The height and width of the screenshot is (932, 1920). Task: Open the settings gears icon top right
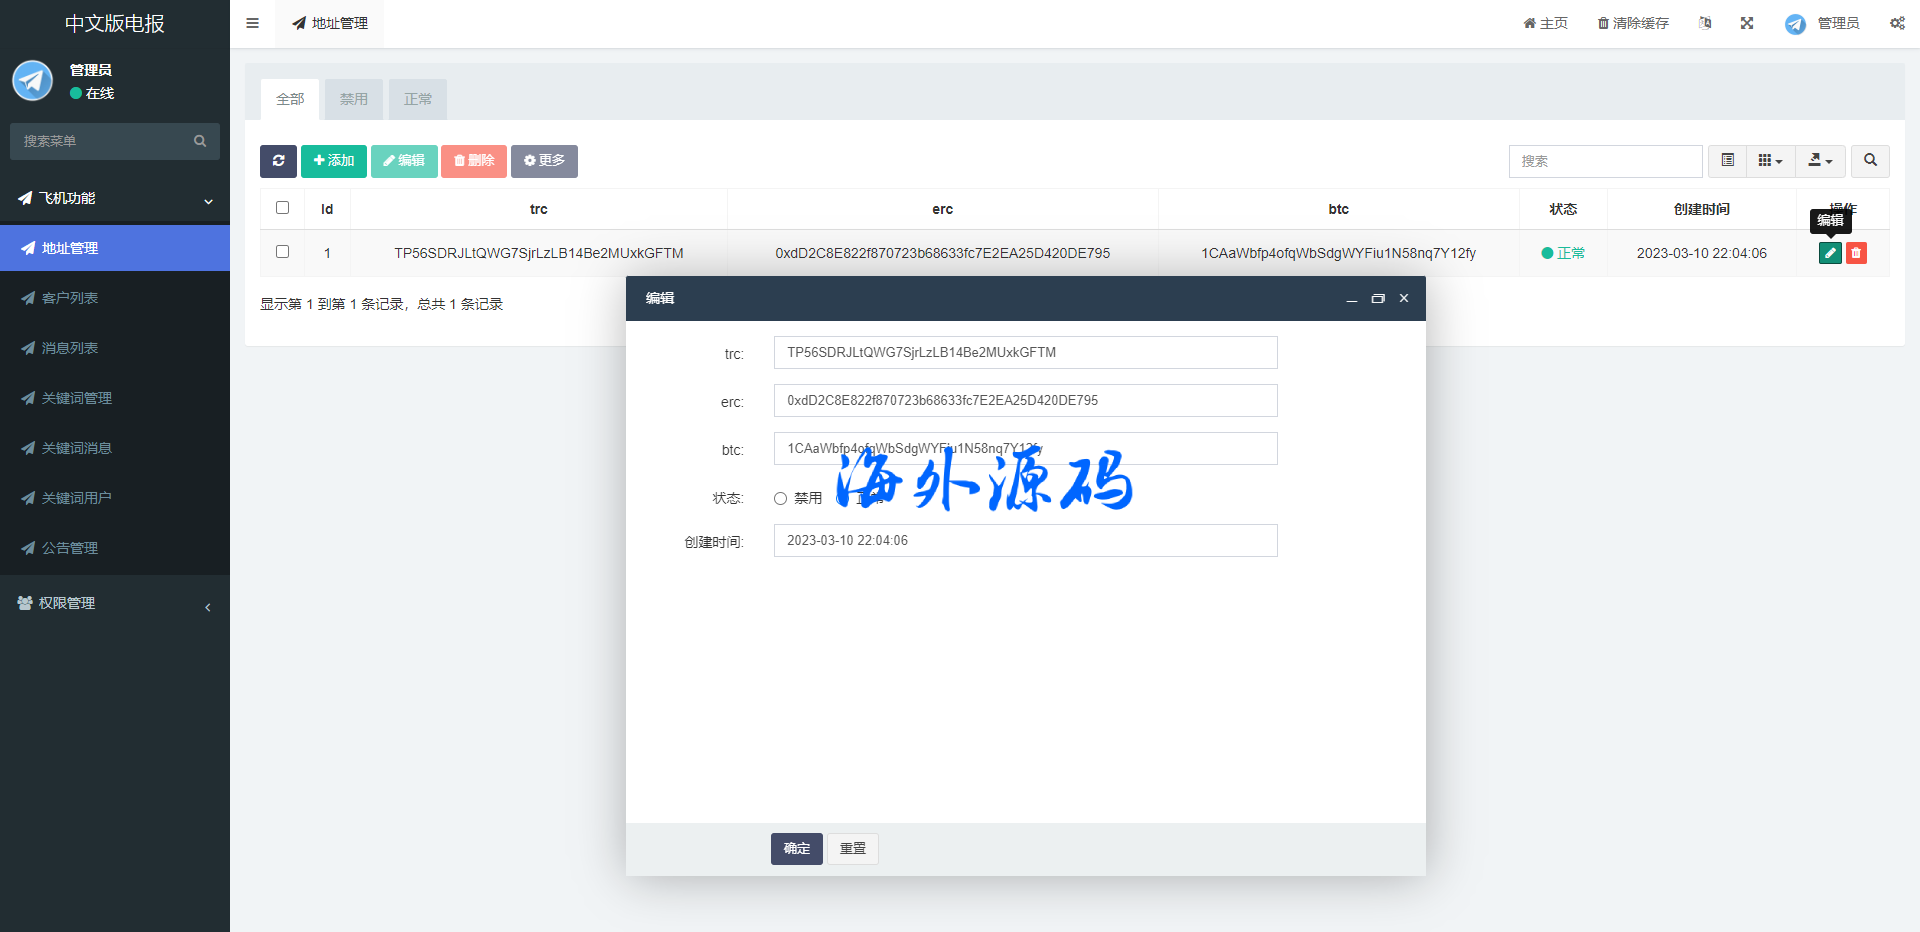pyautogui.click(x=1897, y=23)
